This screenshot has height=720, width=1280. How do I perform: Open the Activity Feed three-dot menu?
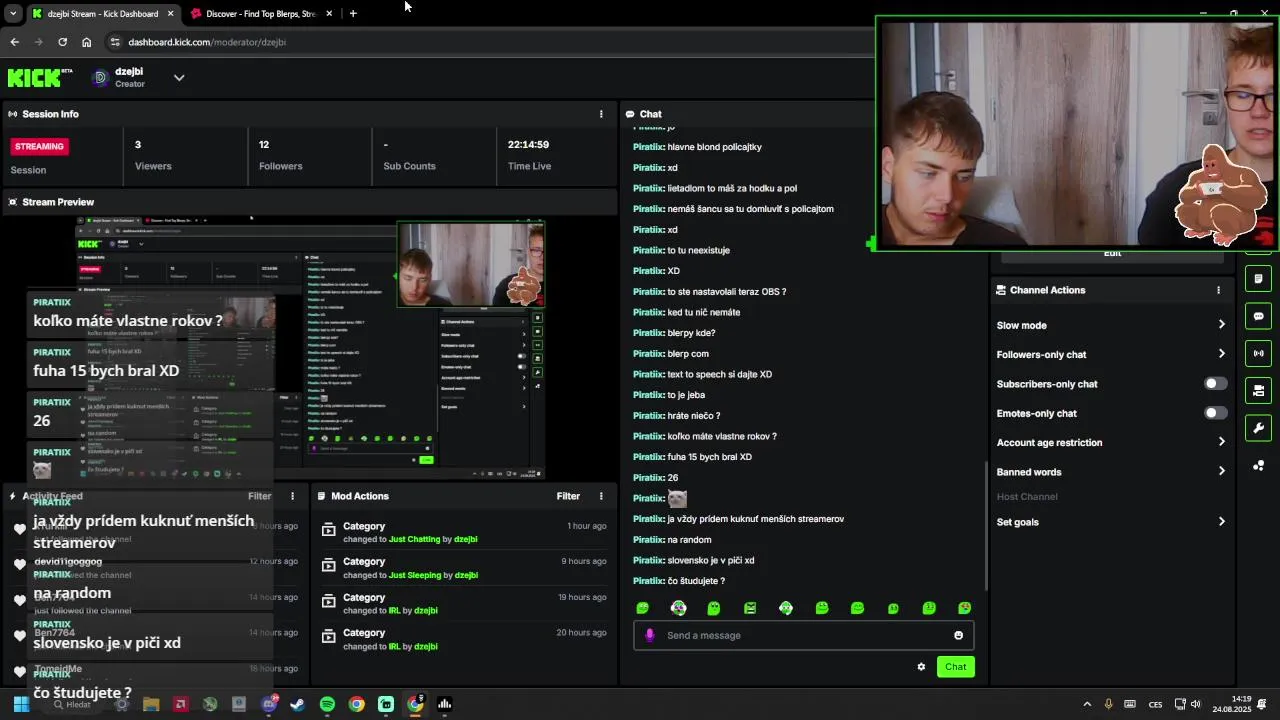(x=293, y=496)
